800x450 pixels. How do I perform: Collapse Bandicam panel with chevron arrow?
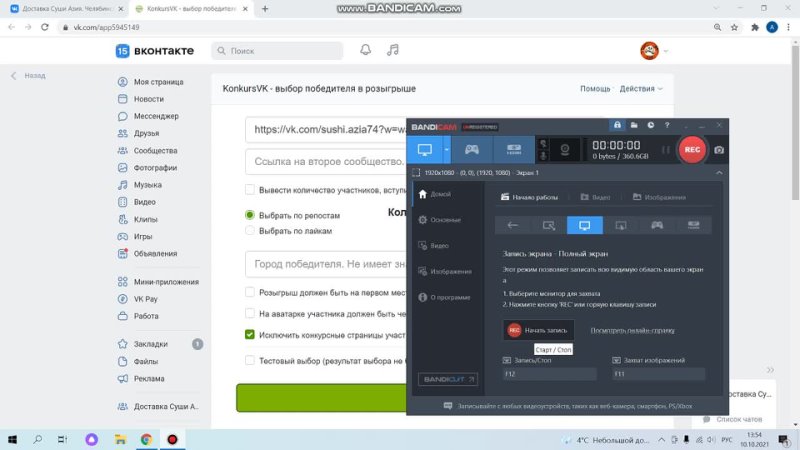point(719,173)
